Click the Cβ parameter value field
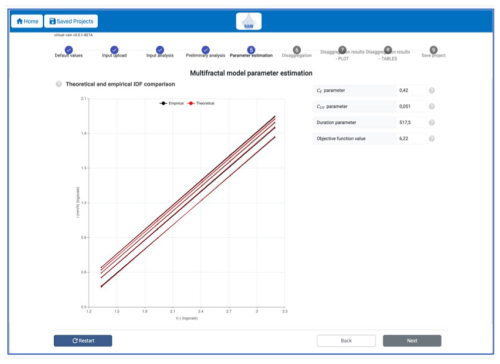Screen dimensions: 500x364 (x=411, y=90)
